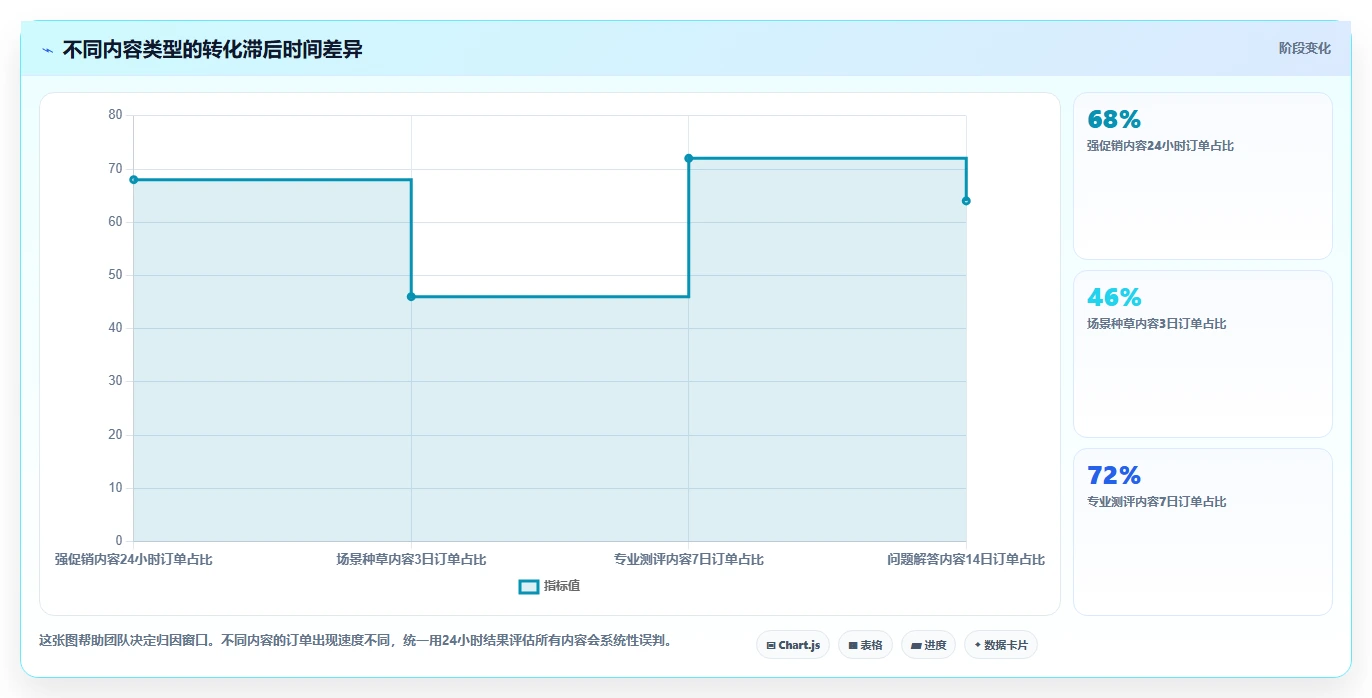Image resolution: width=1372 pixels, height=698 pixels.
Task: Click the title 不同内容类型的转化滞后时间差异
Action: coord(212,49)
